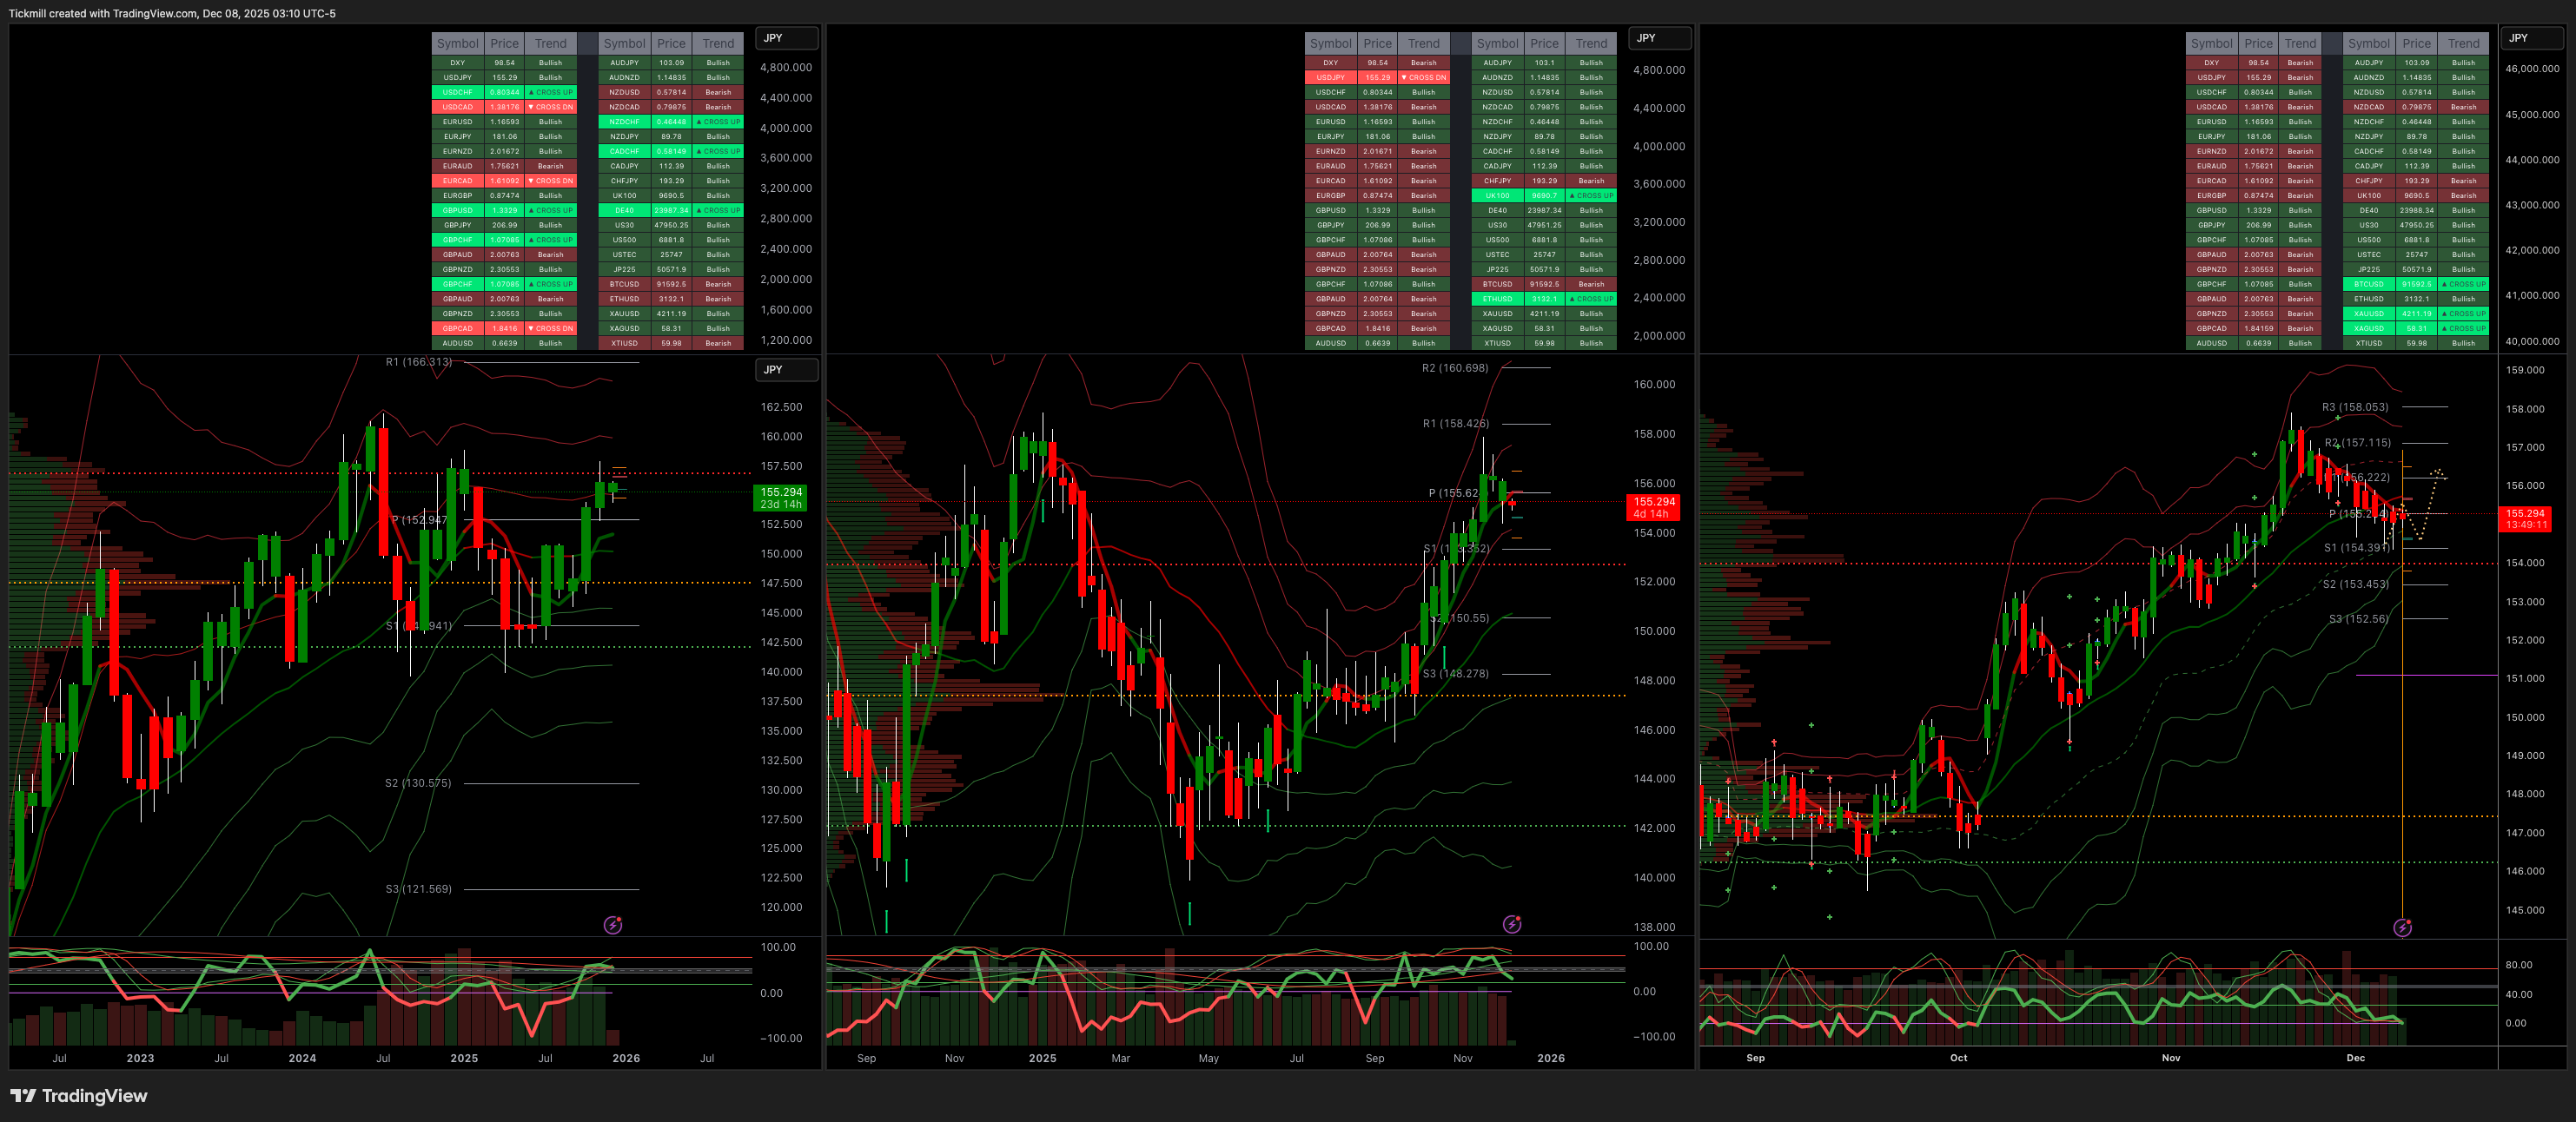Click the USDCHF CROSS UP cell in left table
2576x1122 pixels.
pyautogui.click(x=550, y=92)
